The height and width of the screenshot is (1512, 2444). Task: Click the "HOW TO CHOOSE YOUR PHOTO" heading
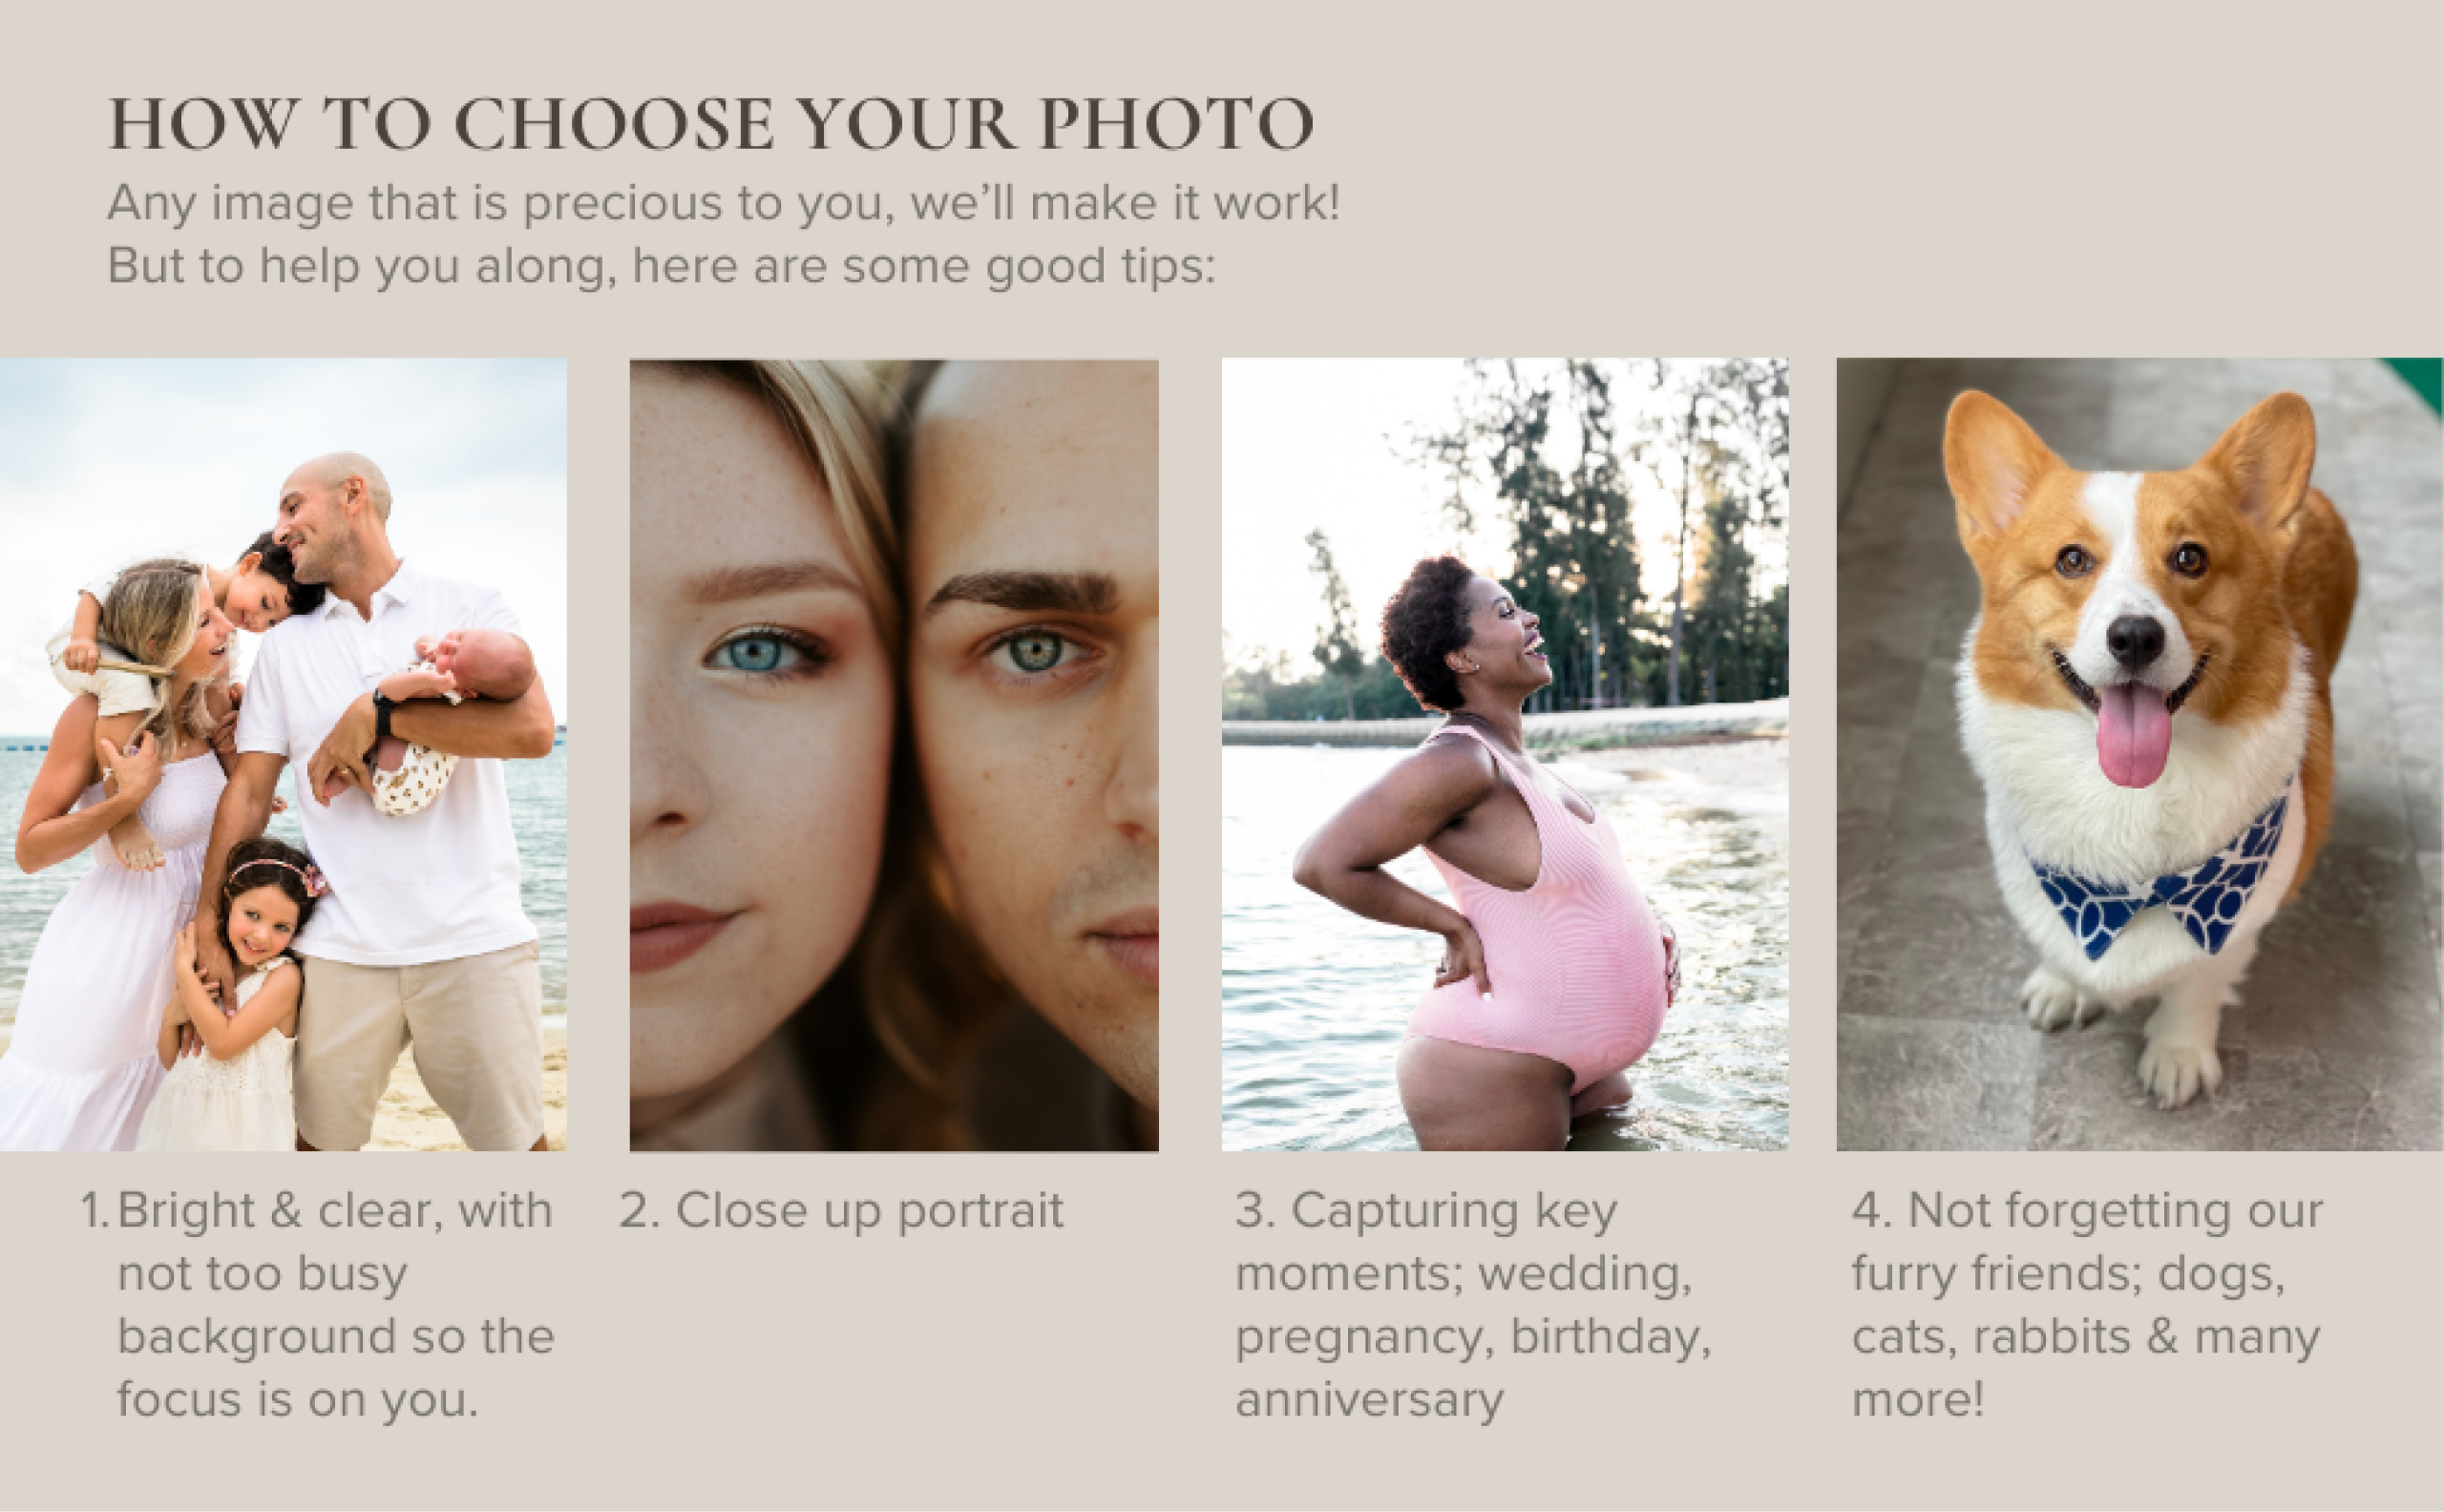click(710, 125)
